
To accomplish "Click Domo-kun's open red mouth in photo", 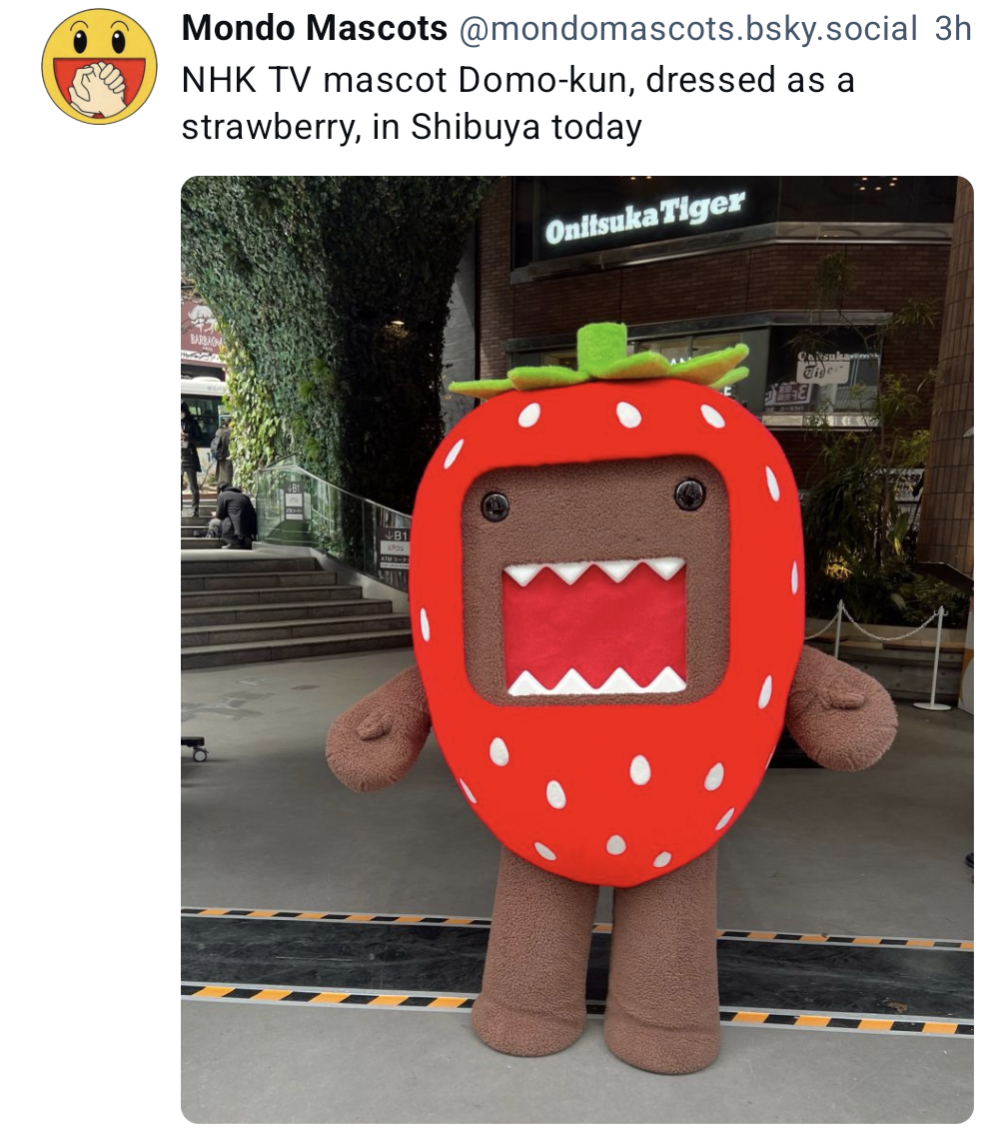I will pos(595,628).
